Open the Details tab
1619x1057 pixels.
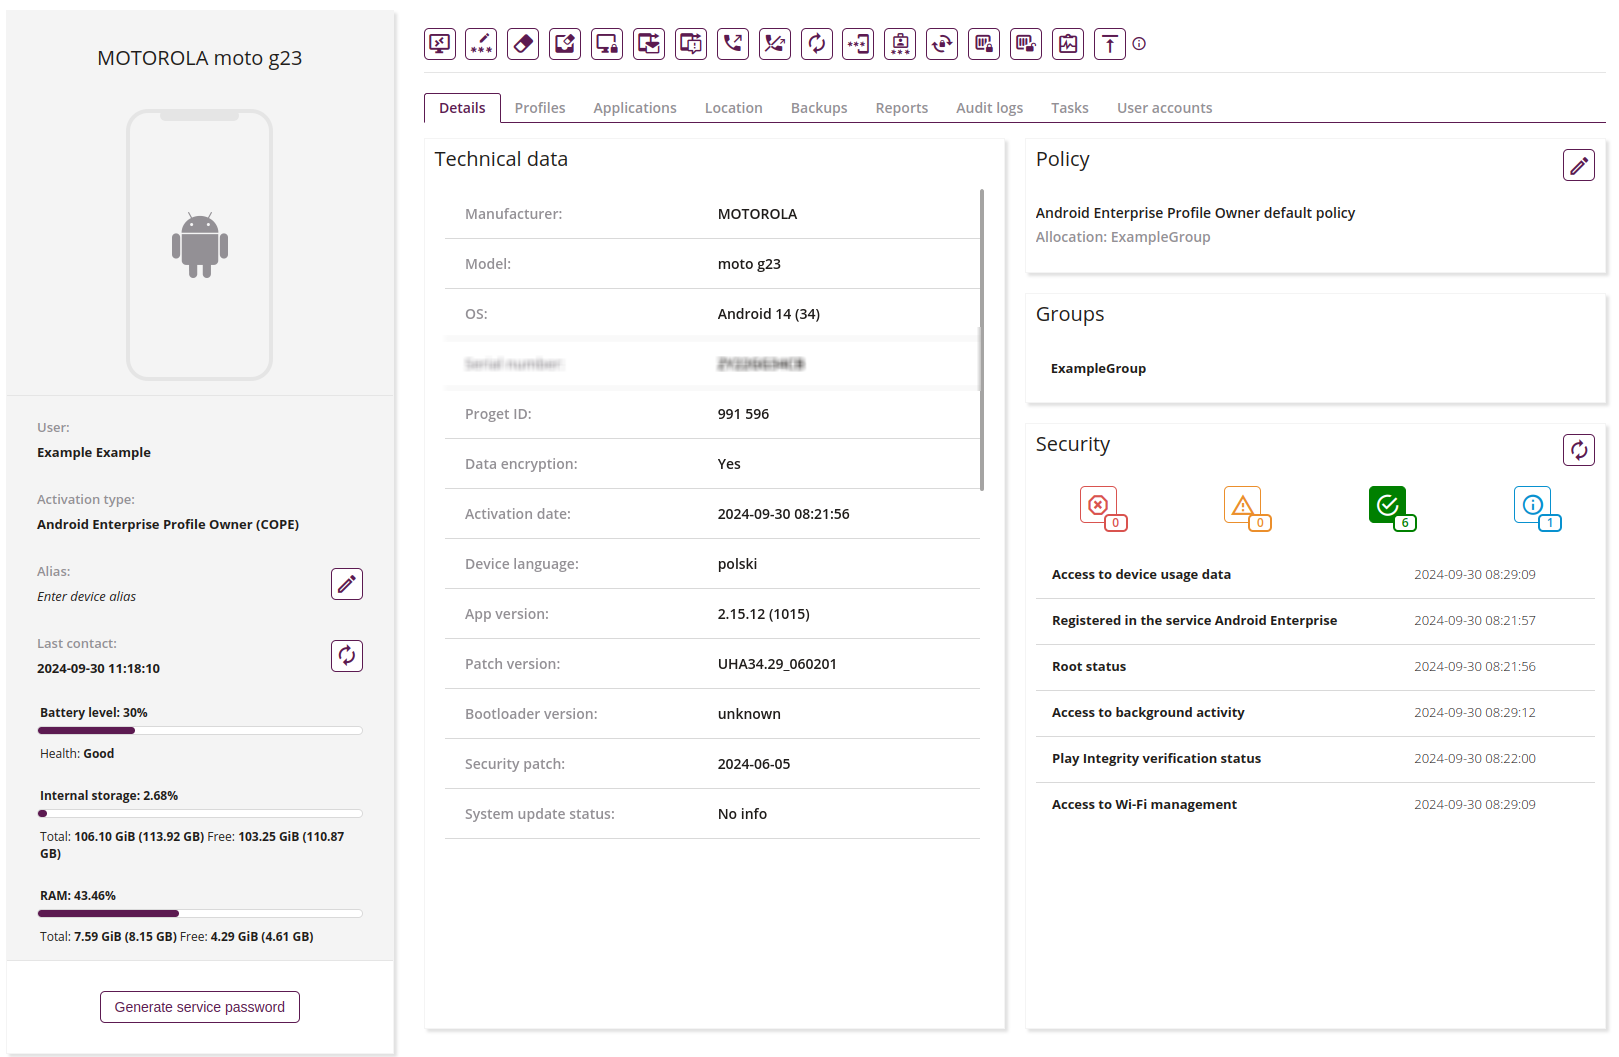[462, 108]
